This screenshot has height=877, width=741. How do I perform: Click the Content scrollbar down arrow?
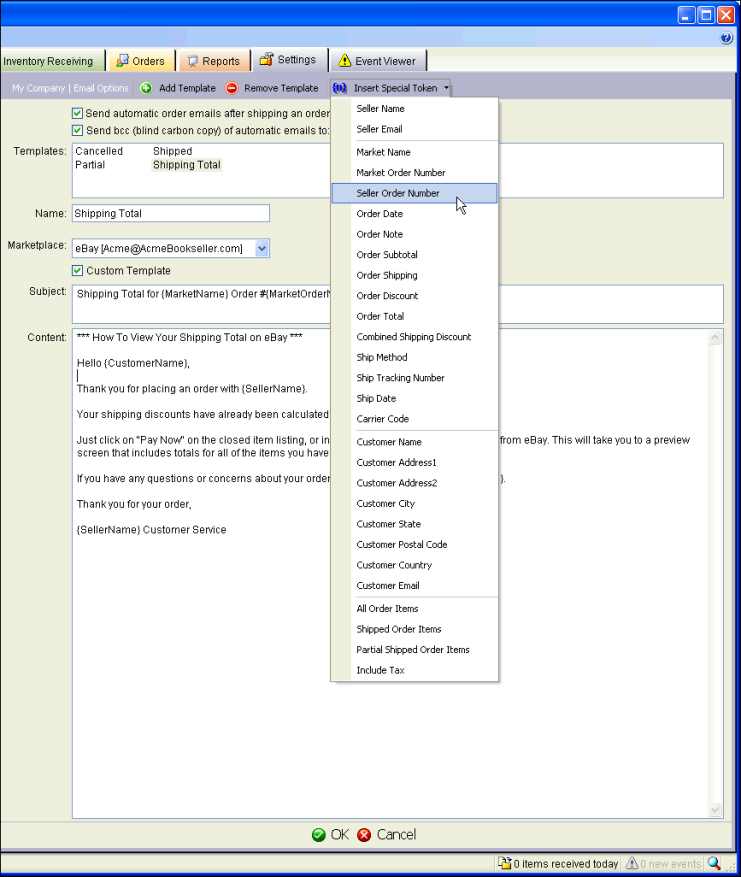715,809
